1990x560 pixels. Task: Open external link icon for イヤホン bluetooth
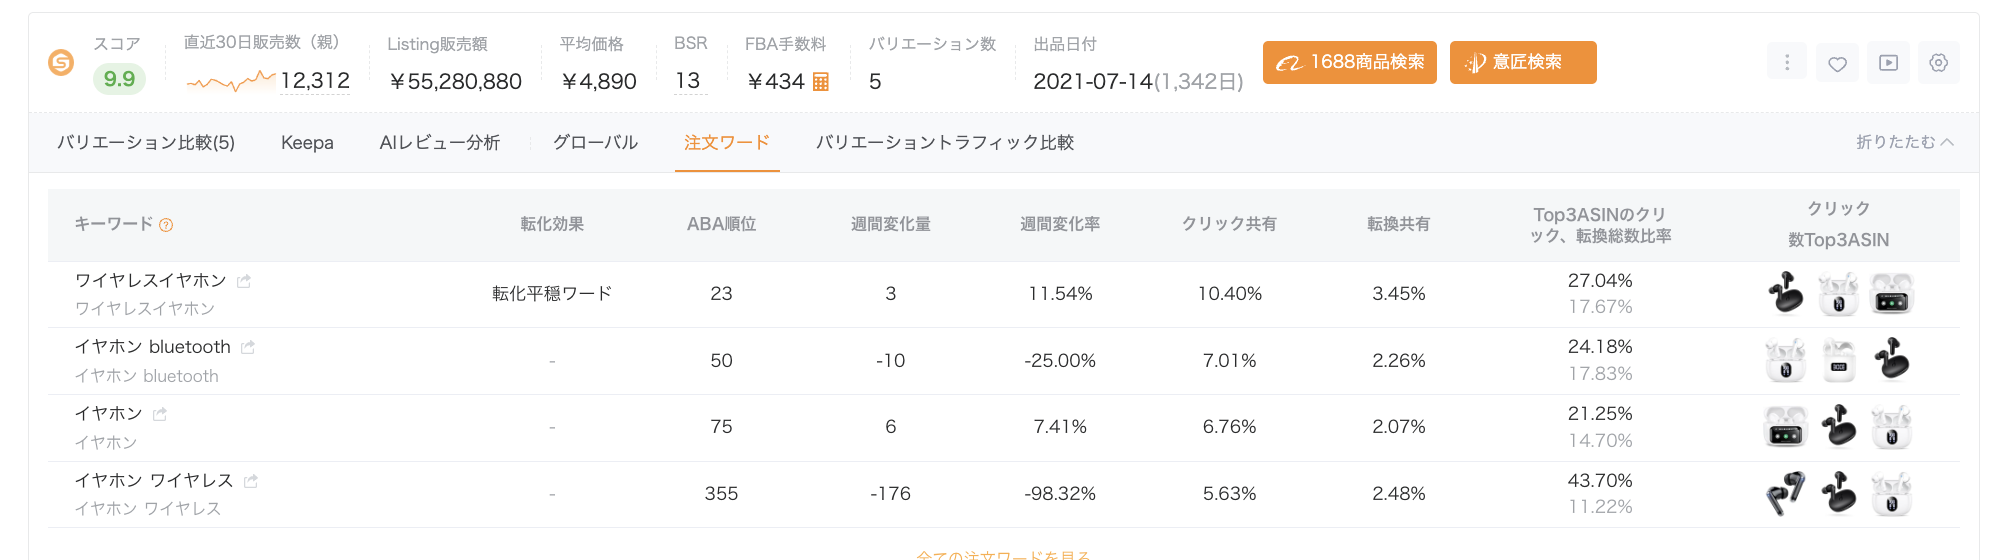248,347
